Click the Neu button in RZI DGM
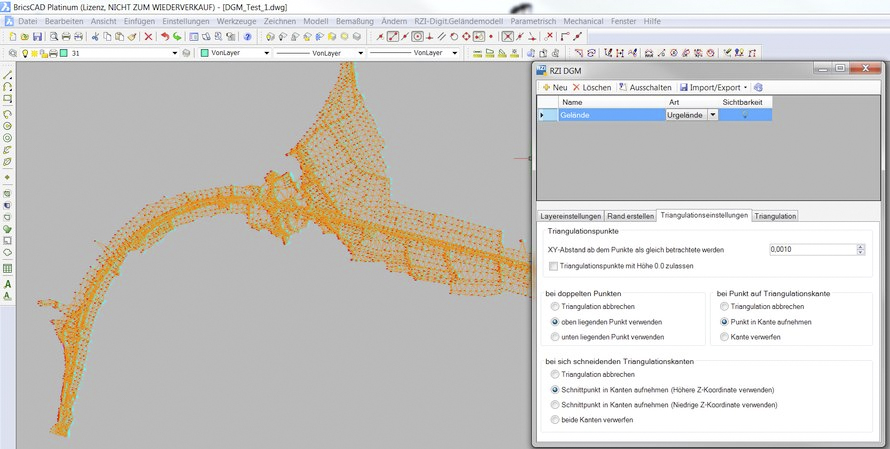Image resolution: width=890 pixels, height=449 pixels. point(554,87)
